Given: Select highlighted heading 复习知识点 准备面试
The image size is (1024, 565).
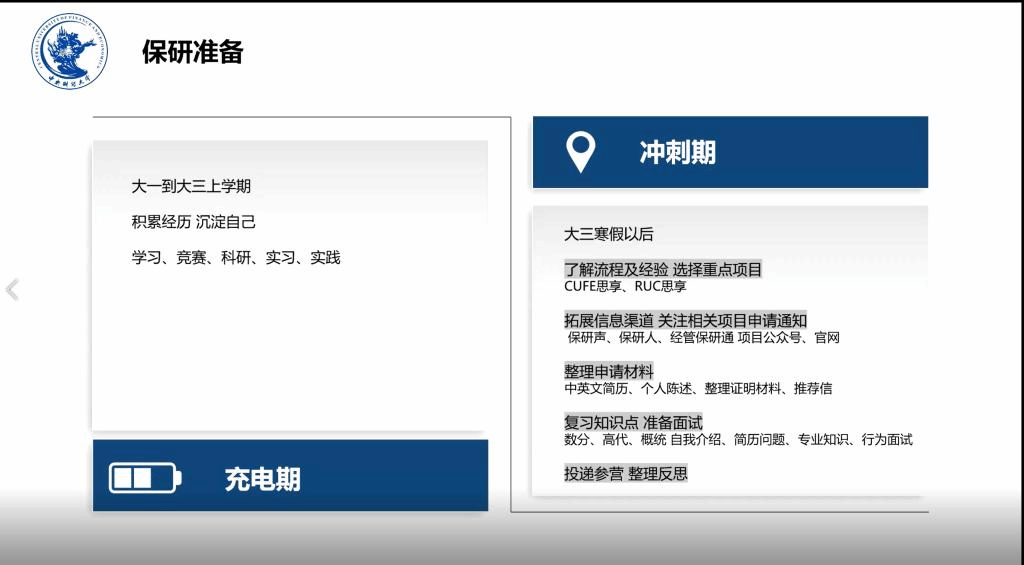Looking at the screenshot, I should [633, 422].
